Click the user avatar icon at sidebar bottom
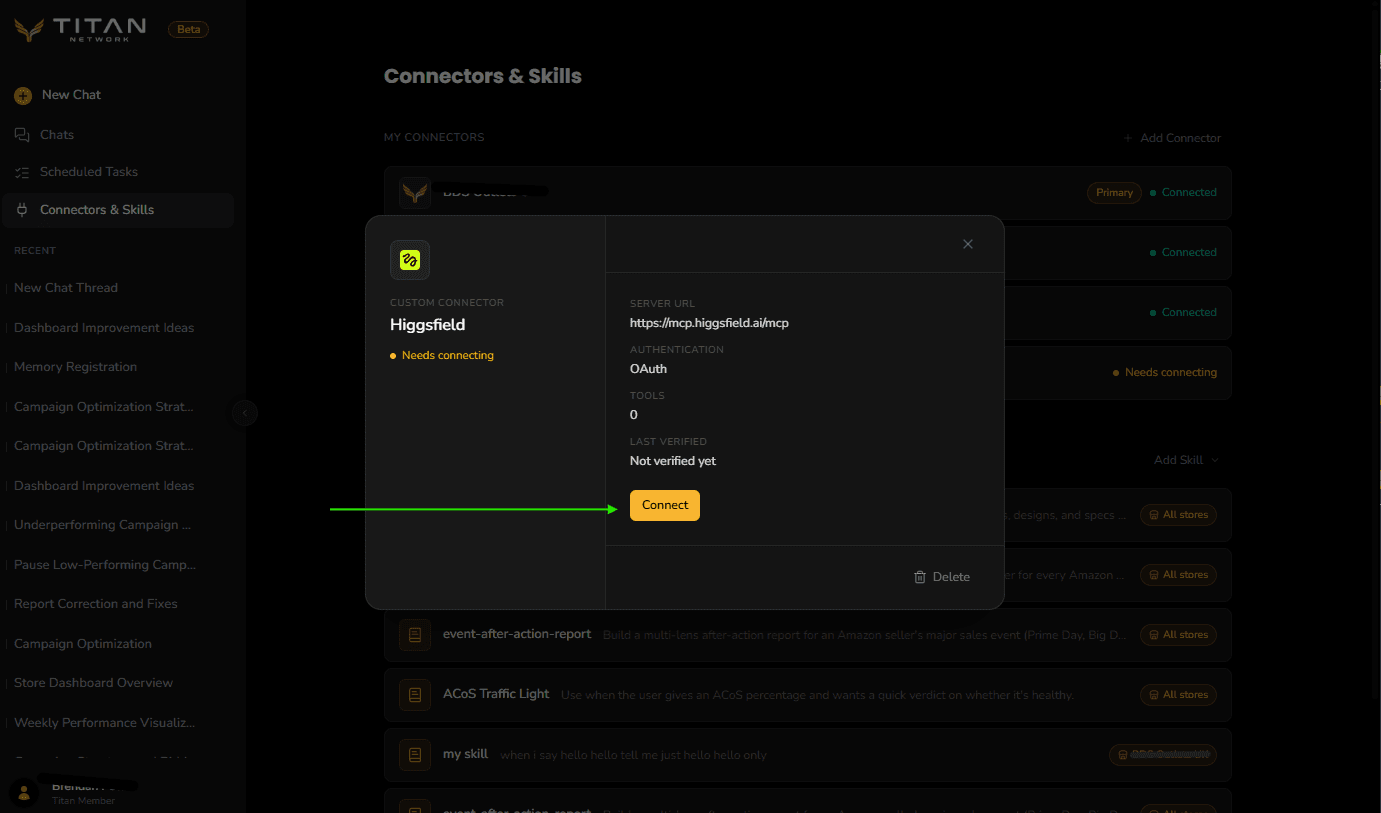 [24, 793]
